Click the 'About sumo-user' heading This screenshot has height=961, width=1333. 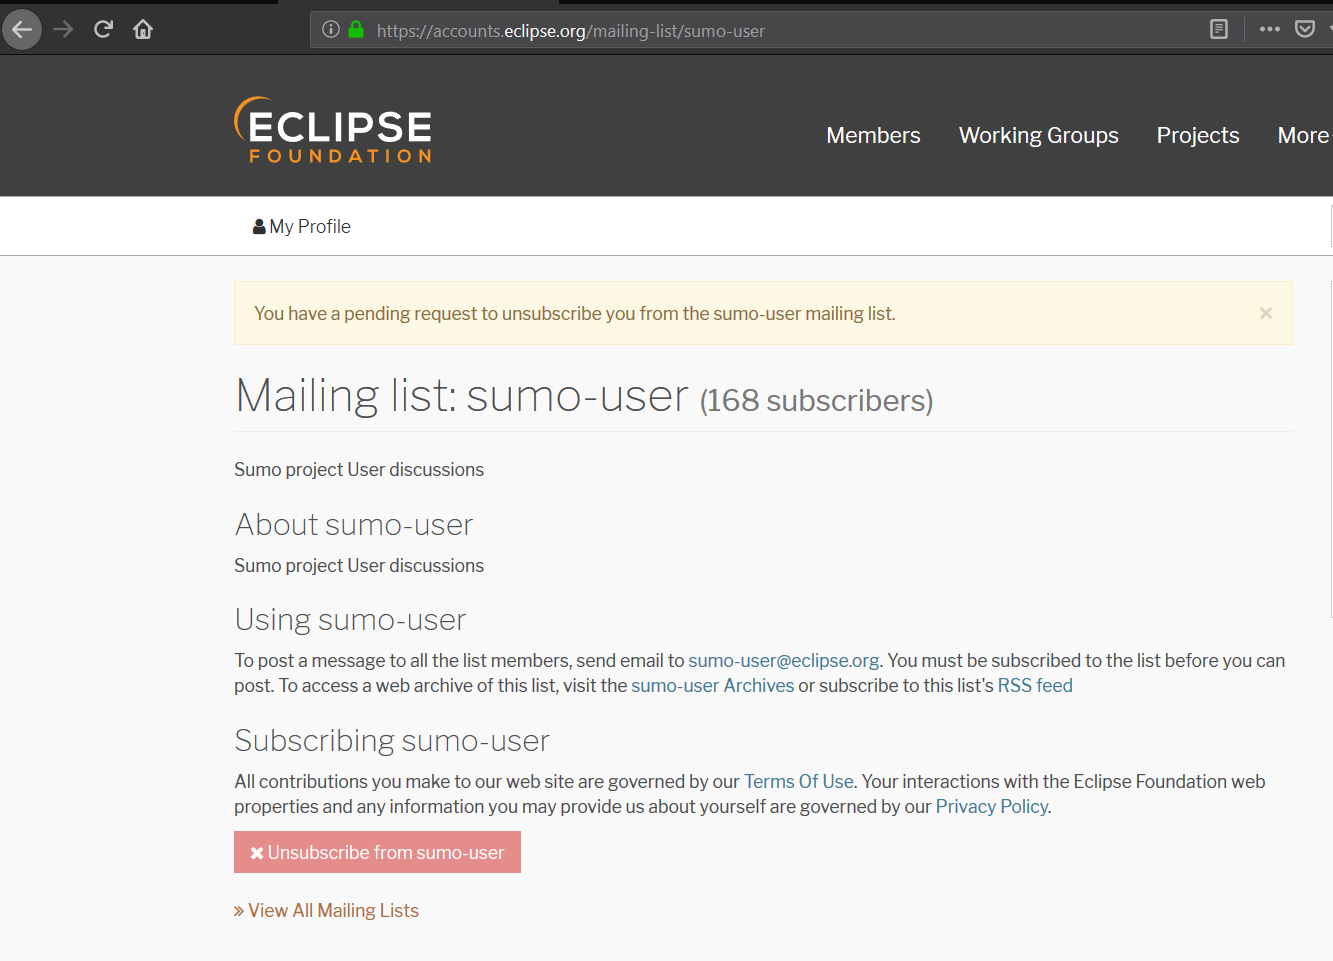click(354, 525)
